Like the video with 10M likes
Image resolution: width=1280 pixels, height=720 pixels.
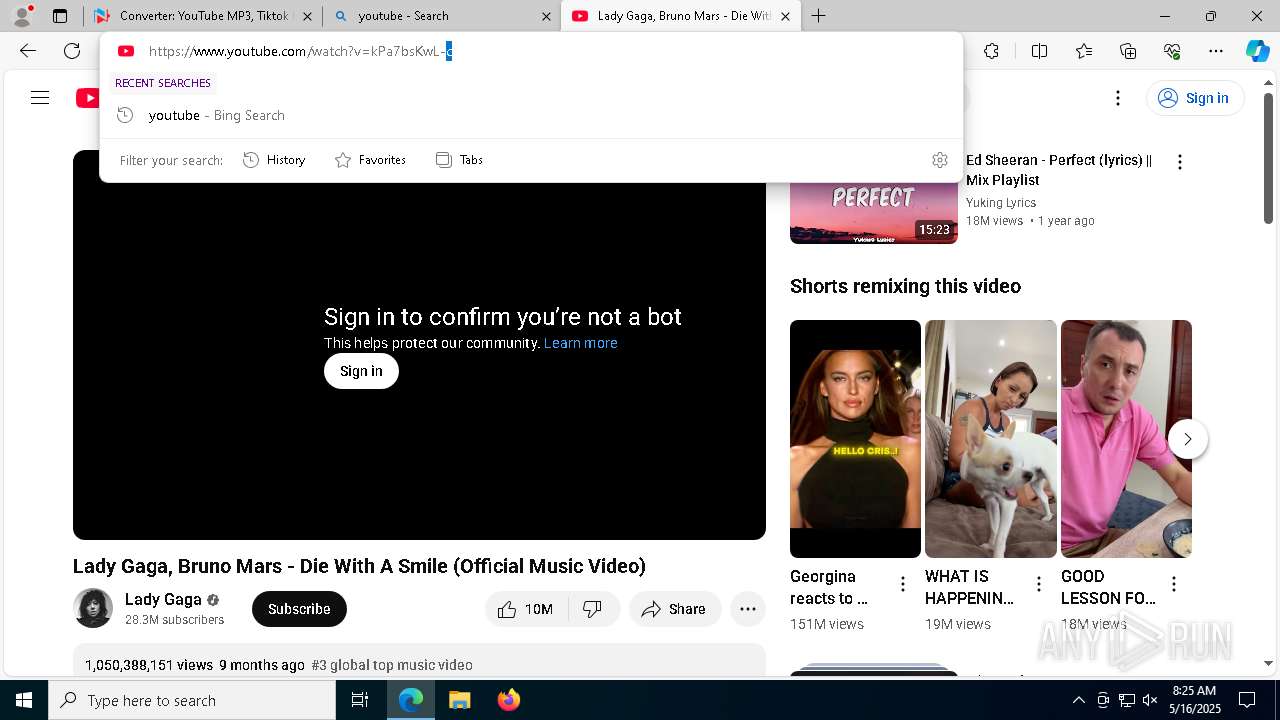pyautogui.click(x=526, y=609)
